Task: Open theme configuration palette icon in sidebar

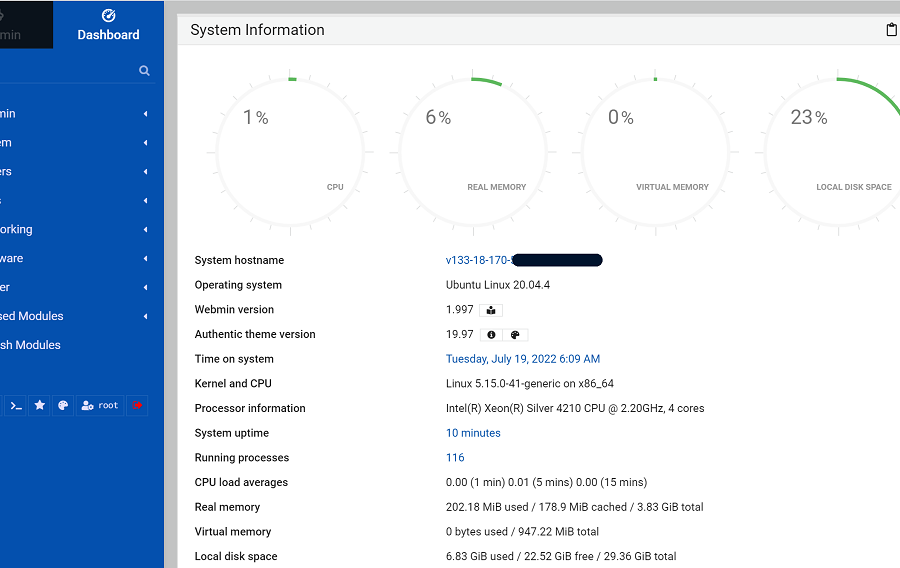Action: coord(63,405)
